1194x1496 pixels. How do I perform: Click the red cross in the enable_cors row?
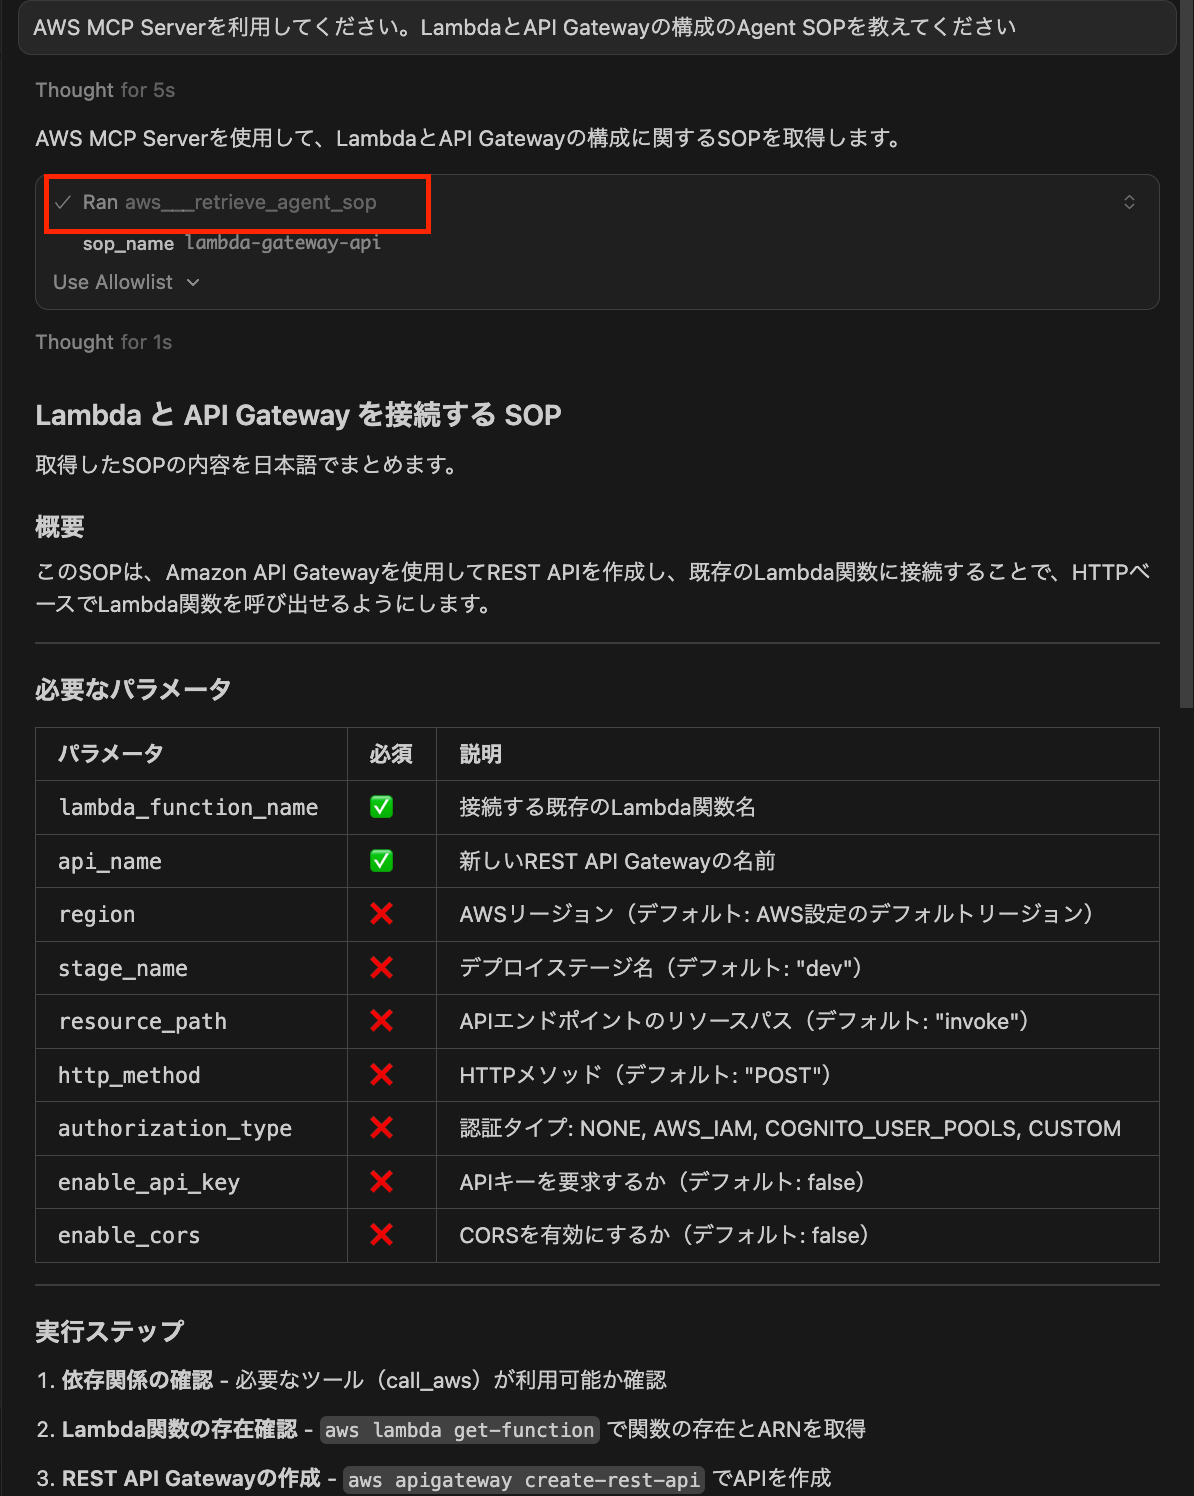(x=380, y=1235)
